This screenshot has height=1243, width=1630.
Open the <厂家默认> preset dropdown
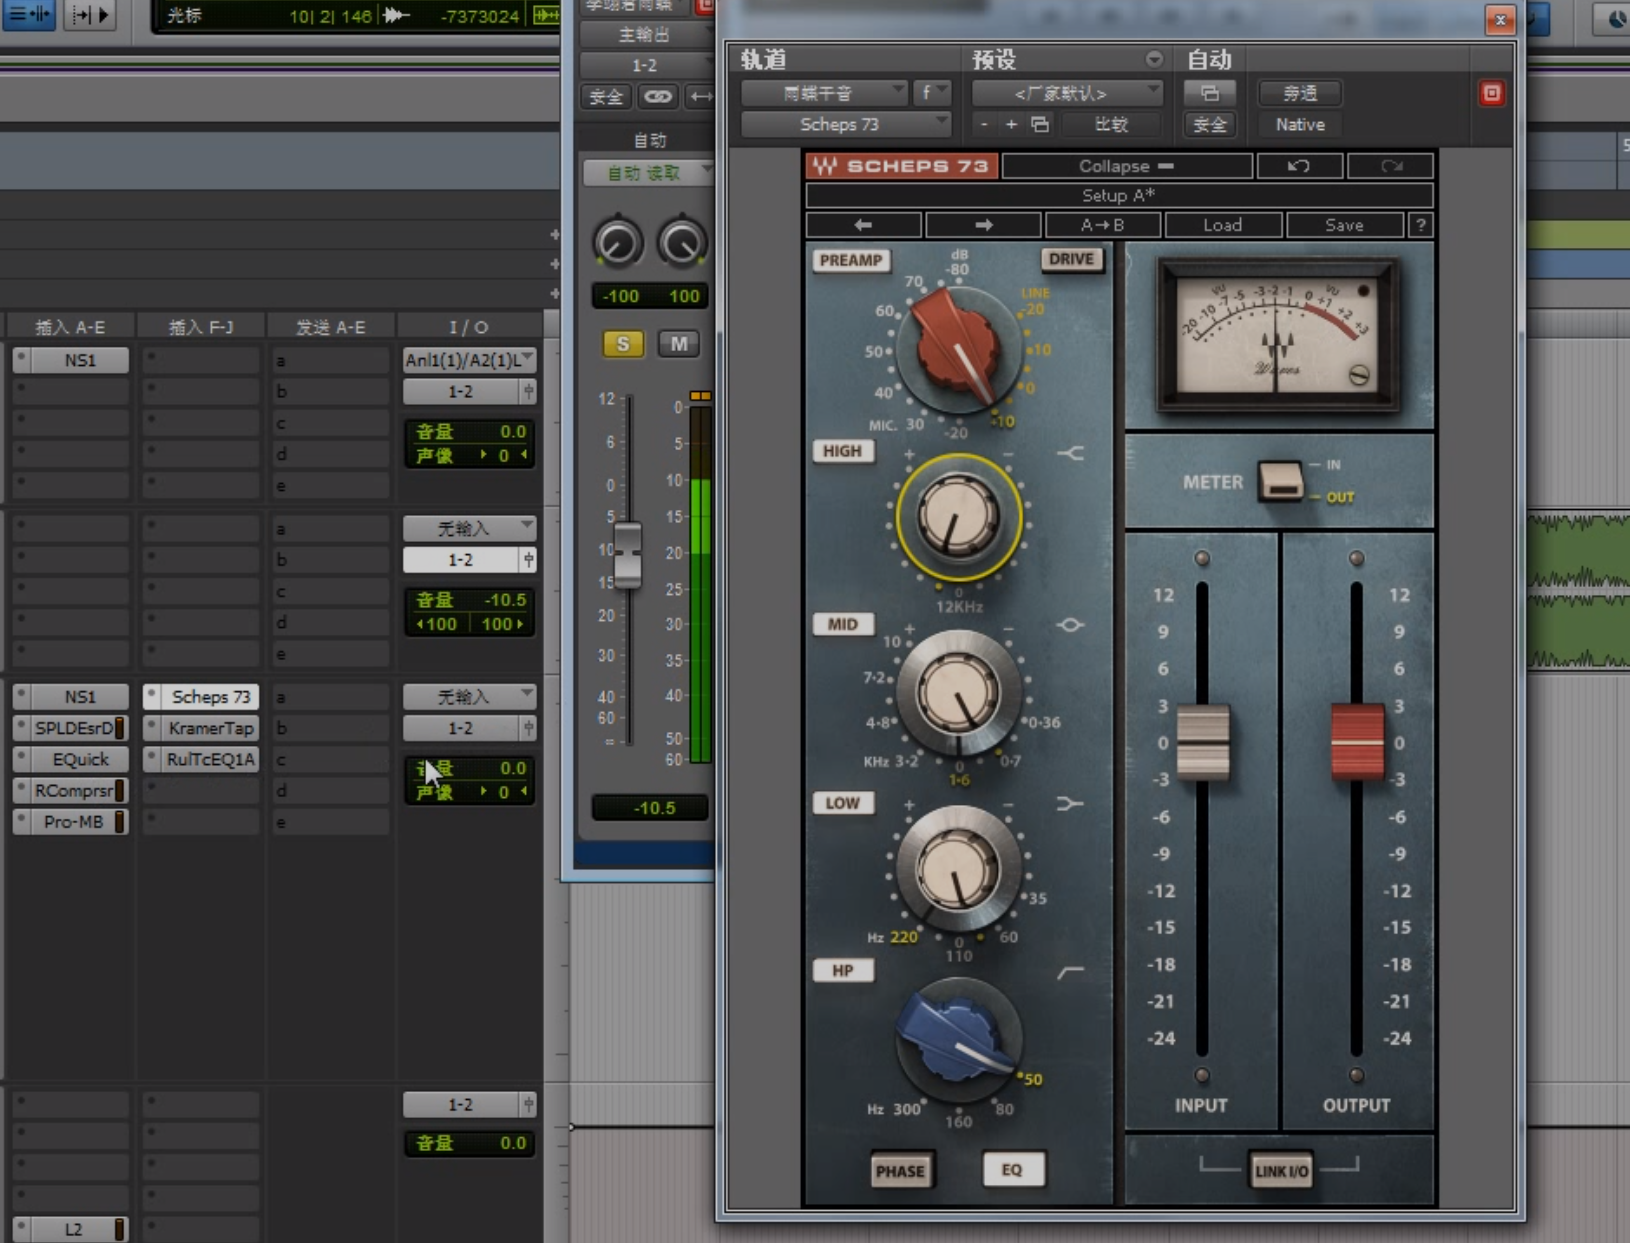(x=1066, y=93)
